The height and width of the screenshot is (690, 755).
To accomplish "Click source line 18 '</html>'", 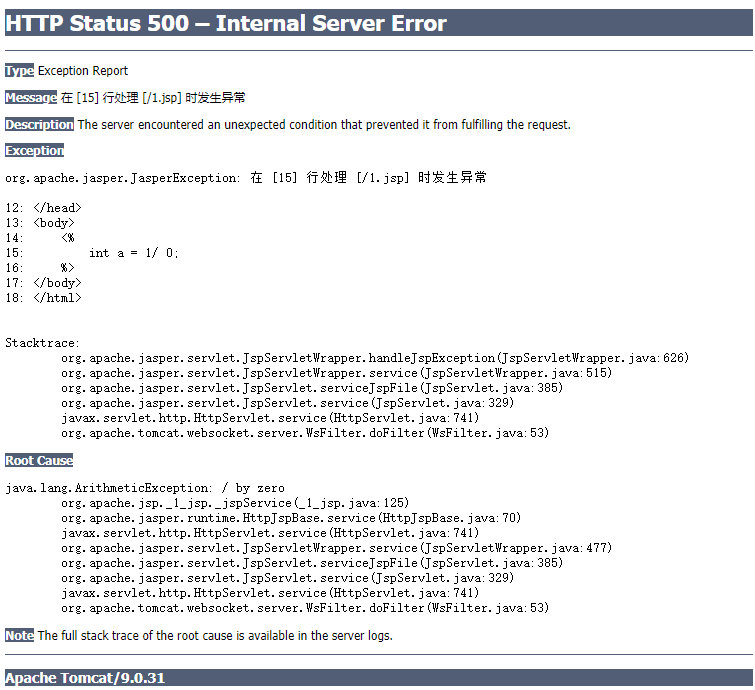I will [x=43, y=298].
